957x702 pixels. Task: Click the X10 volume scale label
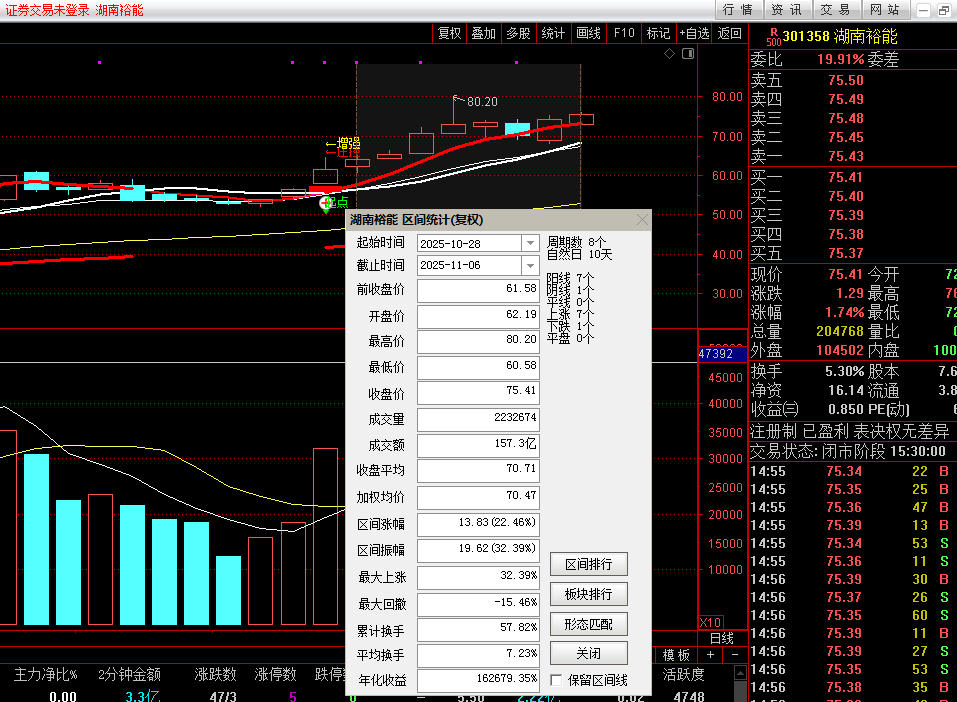click(x=710, y=622)
